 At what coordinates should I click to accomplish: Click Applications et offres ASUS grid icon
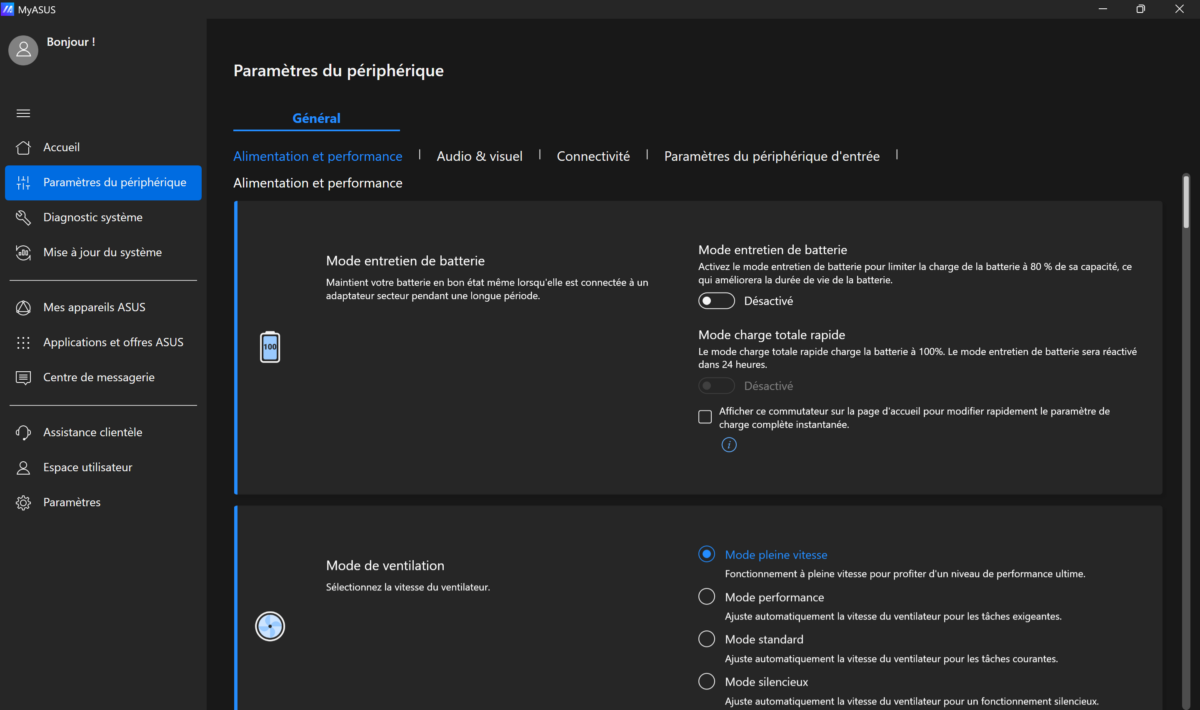click(x=23, y=343)
